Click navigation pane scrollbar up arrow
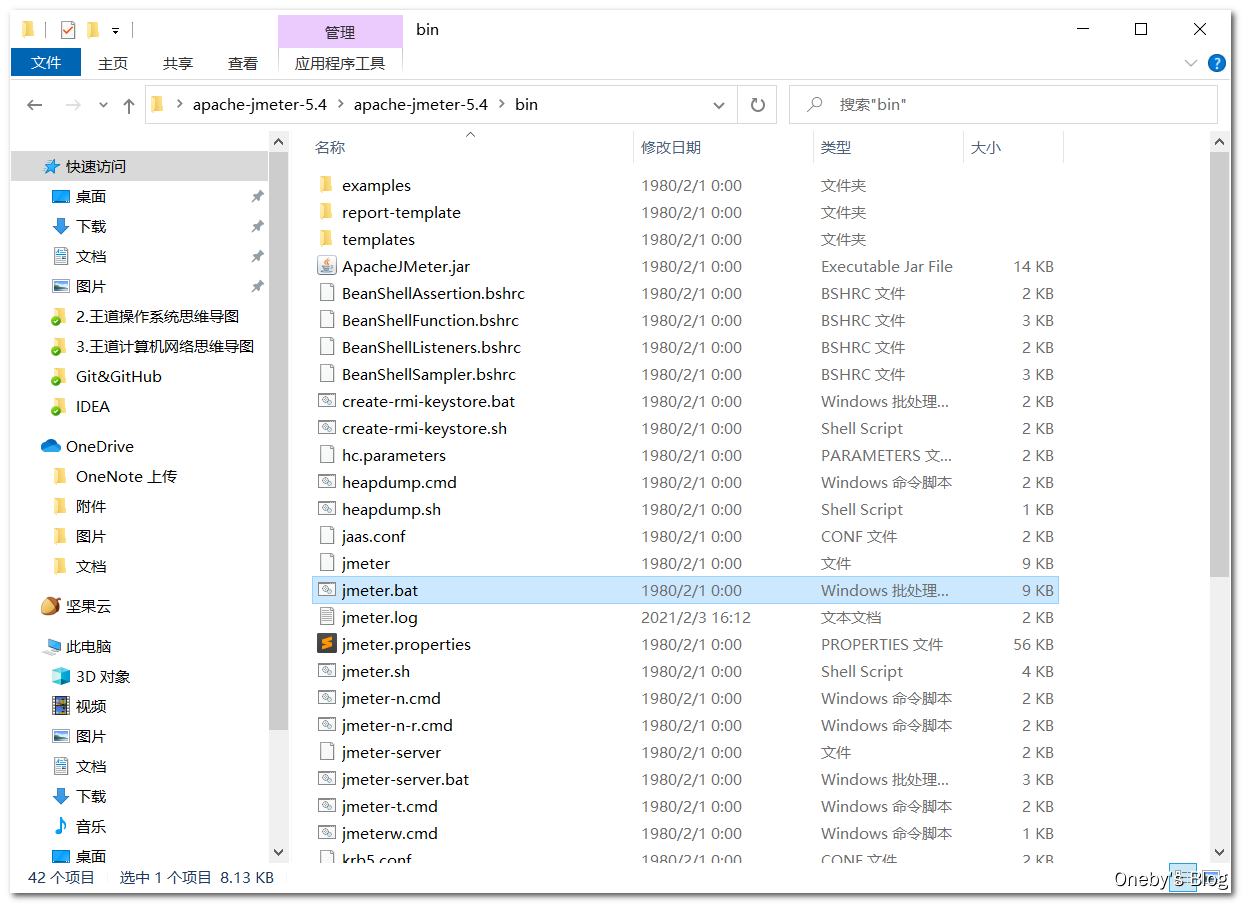The width and height of the screenshot is (1242, 904). coord(279,142)
